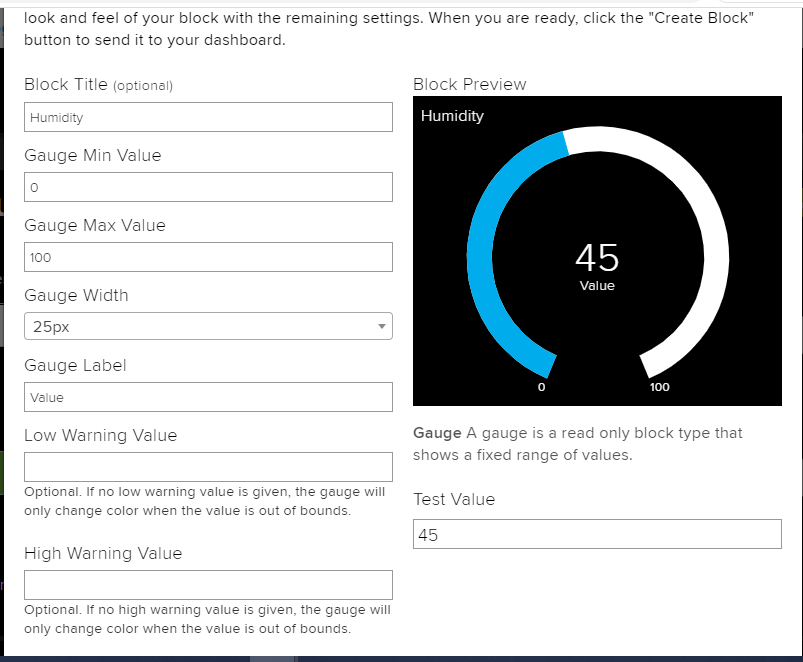This screenshot has height=662, width=803.
Task: Click the bold Gauge description word
Action: tap(437, 433)
